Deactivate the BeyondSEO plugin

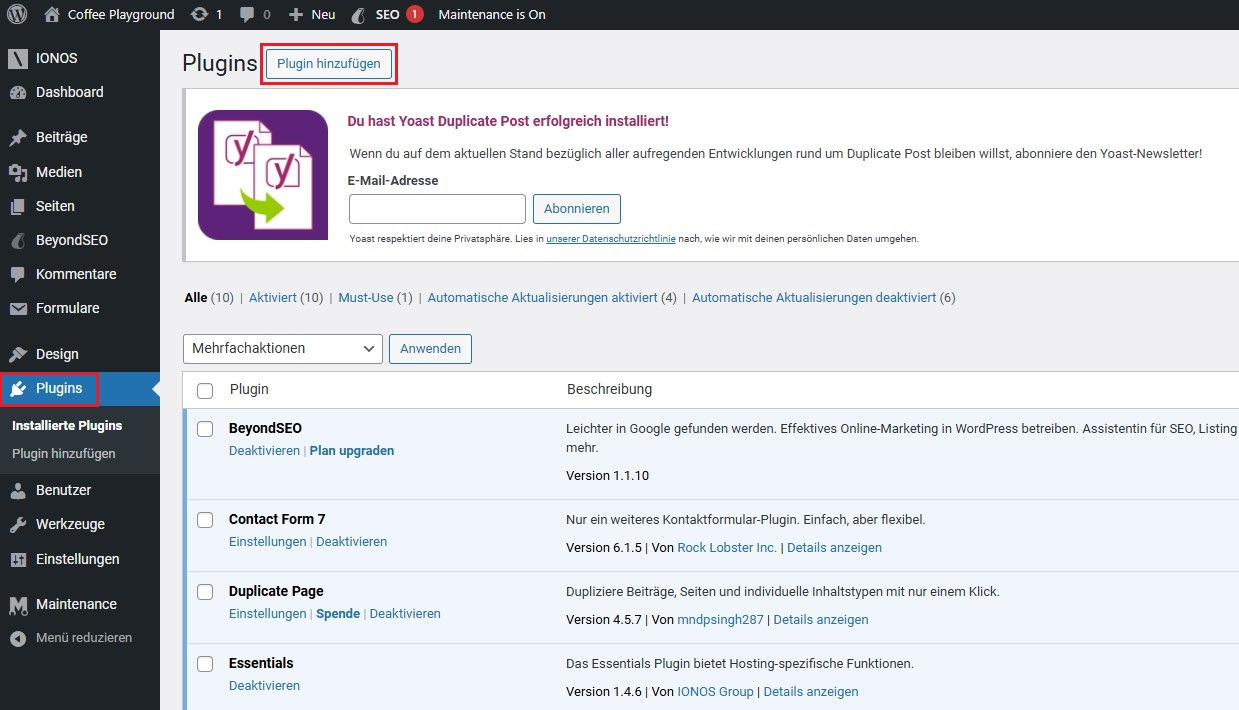264,451
